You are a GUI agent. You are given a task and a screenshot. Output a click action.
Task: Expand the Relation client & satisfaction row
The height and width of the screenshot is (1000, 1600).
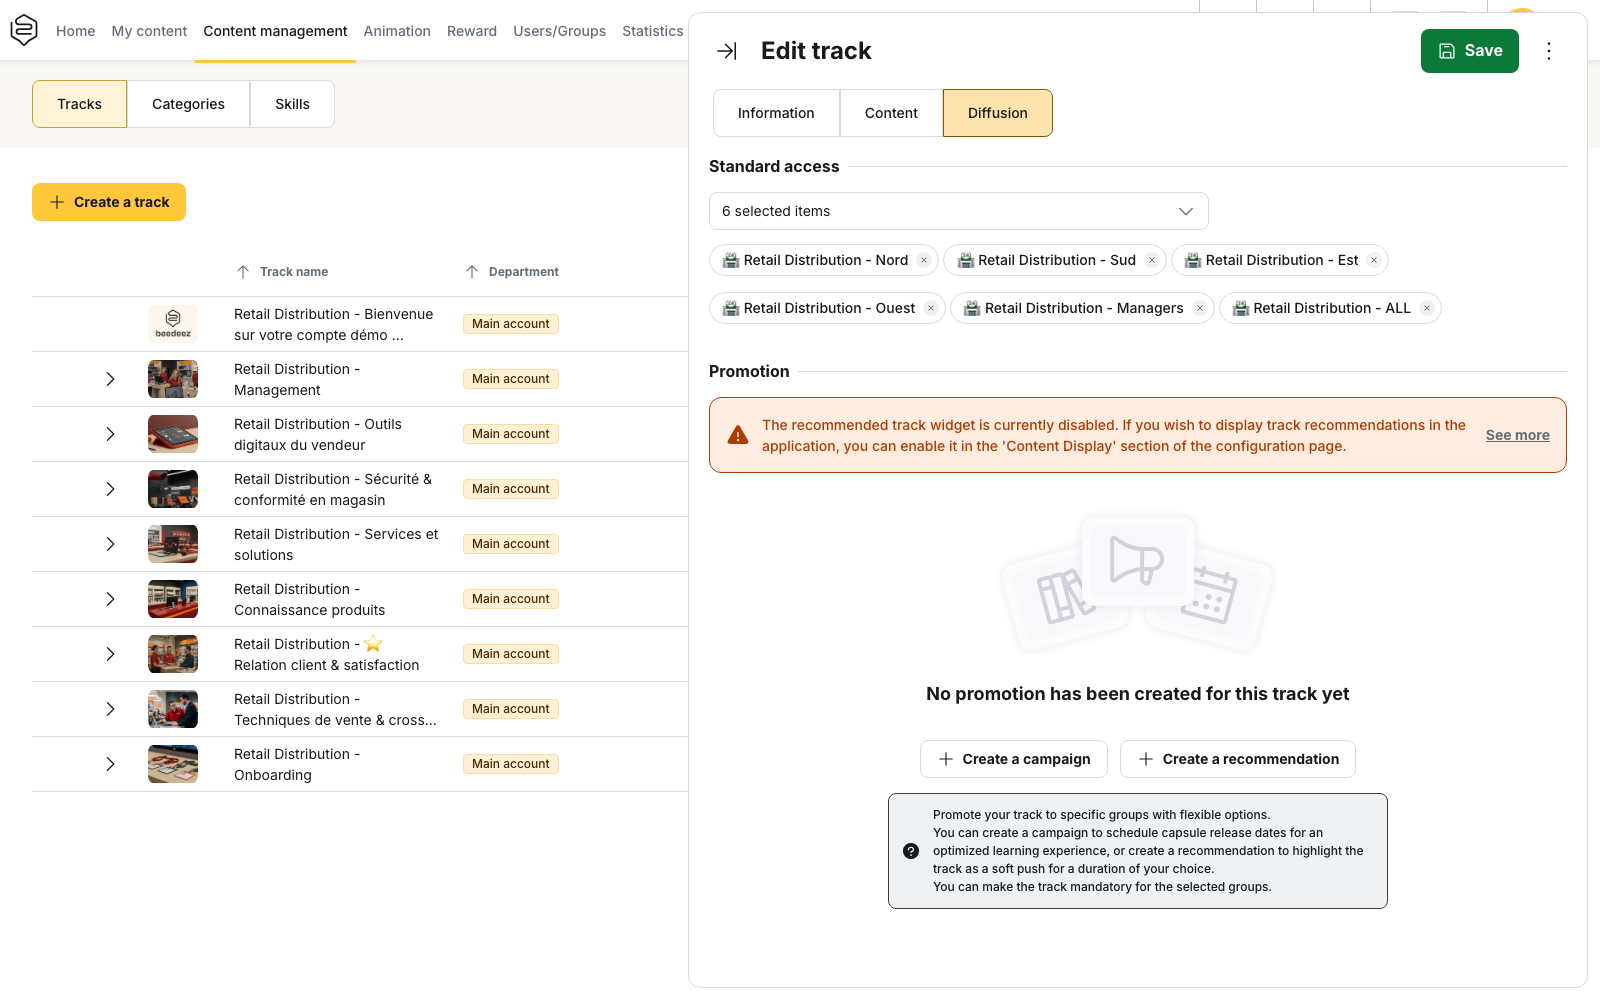point(110,654)
